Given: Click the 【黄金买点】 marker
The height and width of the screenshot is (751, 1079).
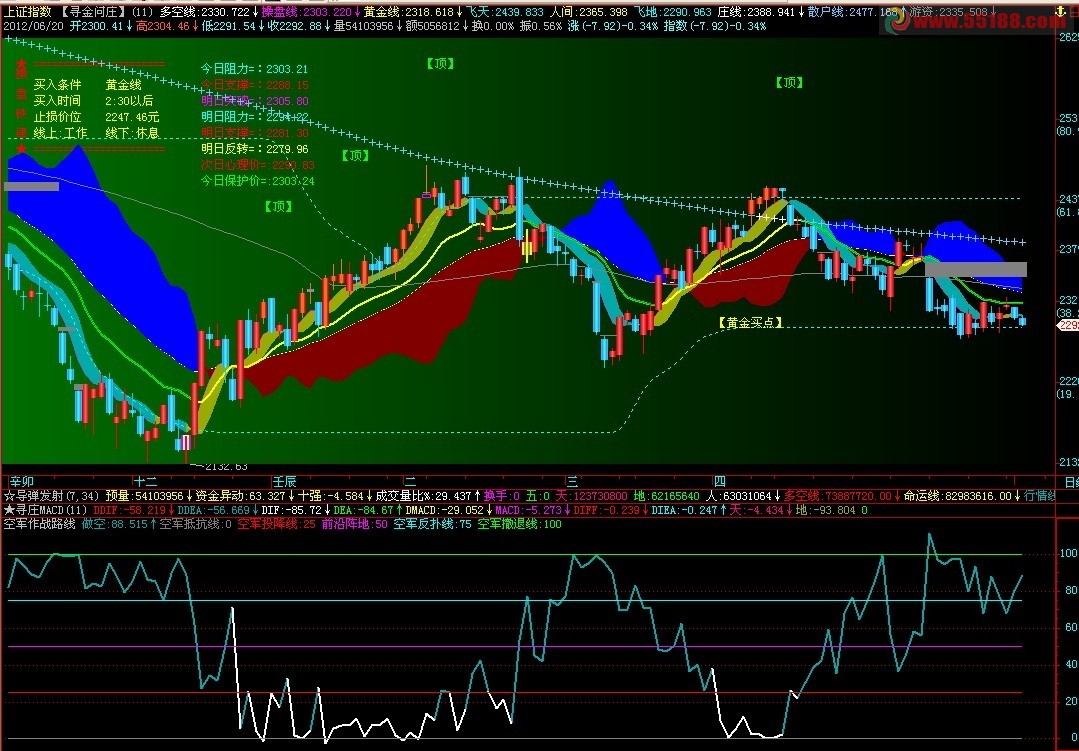Looking at the screenshot, I should click(750, 322).
